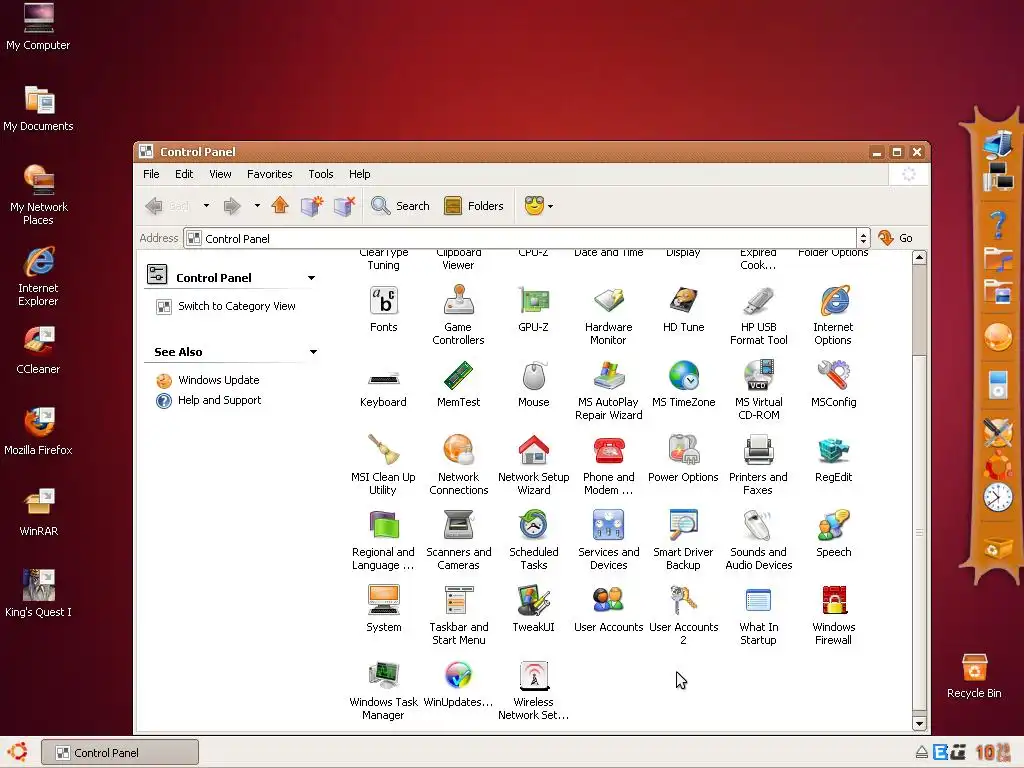
Task: Open Printers and Faxes
Action: coord(758,465)
